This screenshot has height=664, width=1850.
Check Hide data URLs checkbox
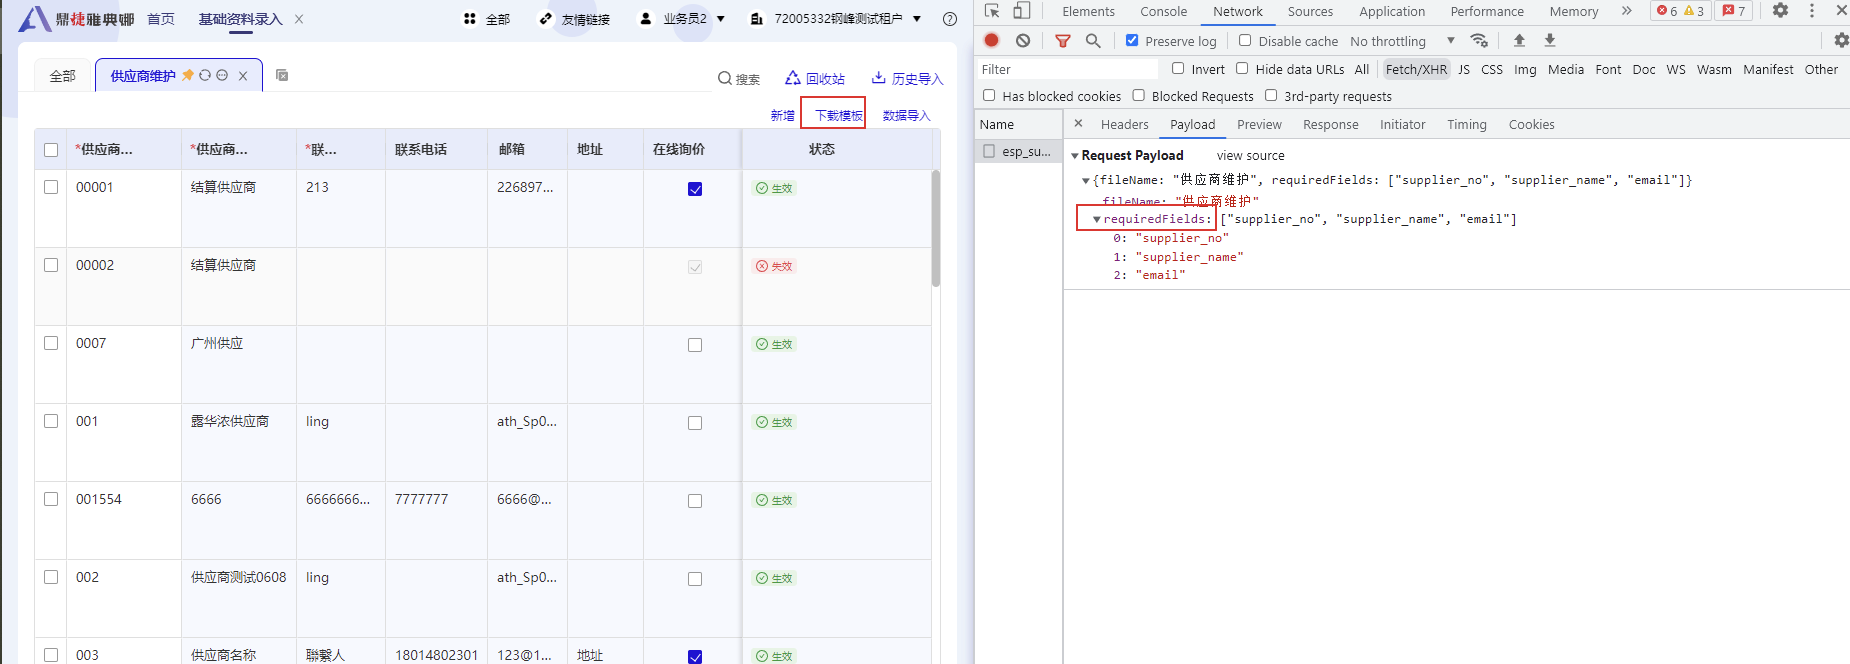click(1242, 68)
